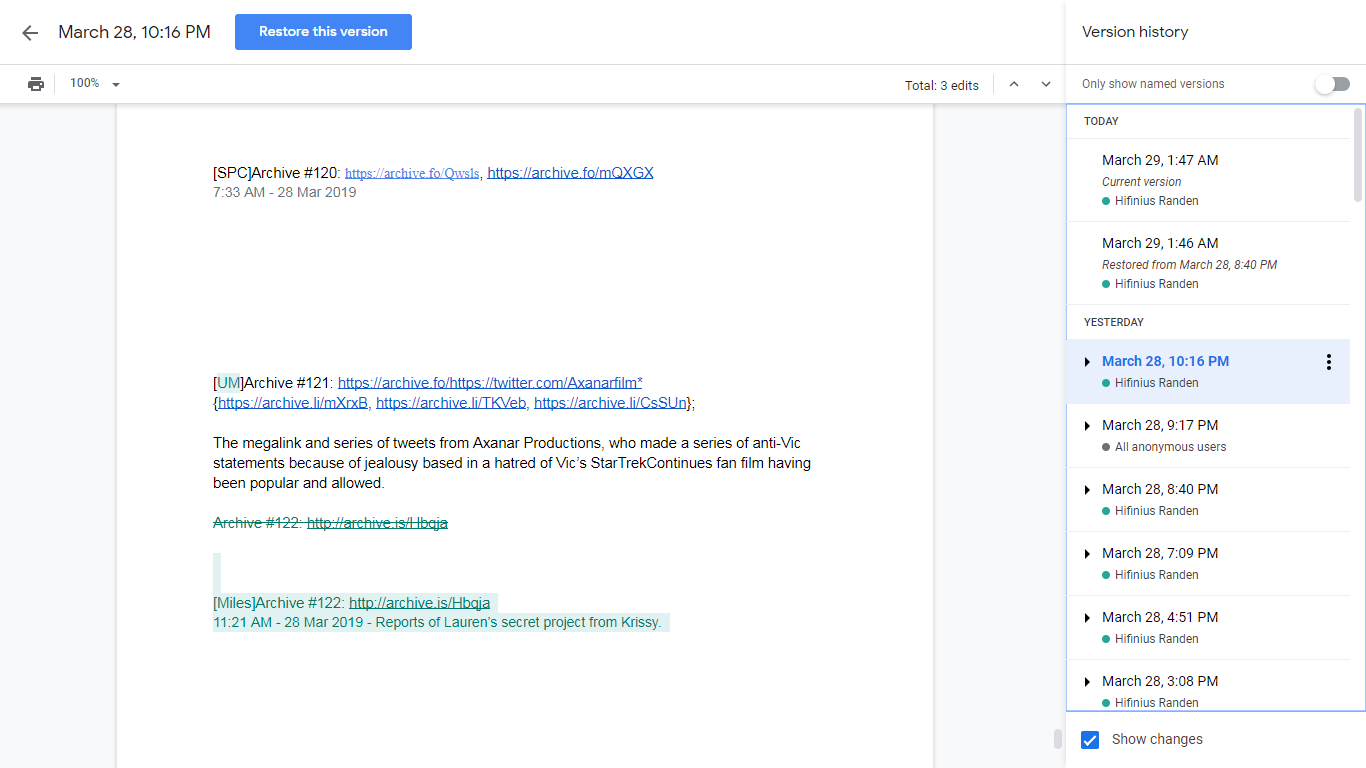Uncheck the Show changes checkbox
Viewport: 1366px width, 768px height.
[1090, 740]
